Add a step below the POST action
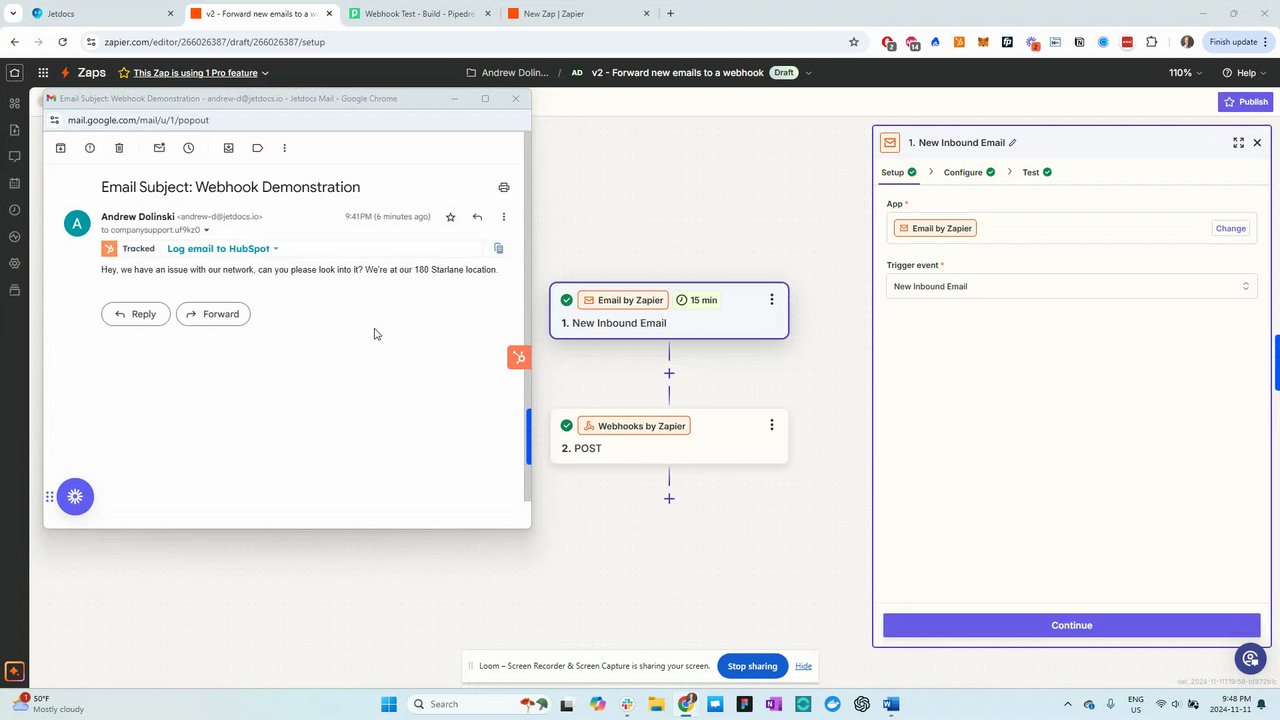 click(x=669, y=498)
